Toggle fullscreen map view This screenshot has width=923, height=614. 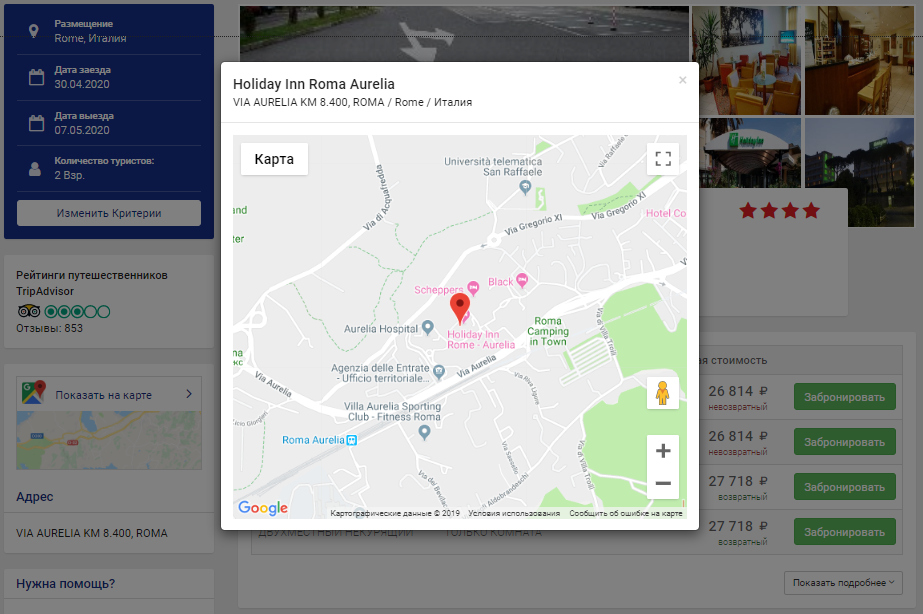pyautogui.click(x=663, y=159)
